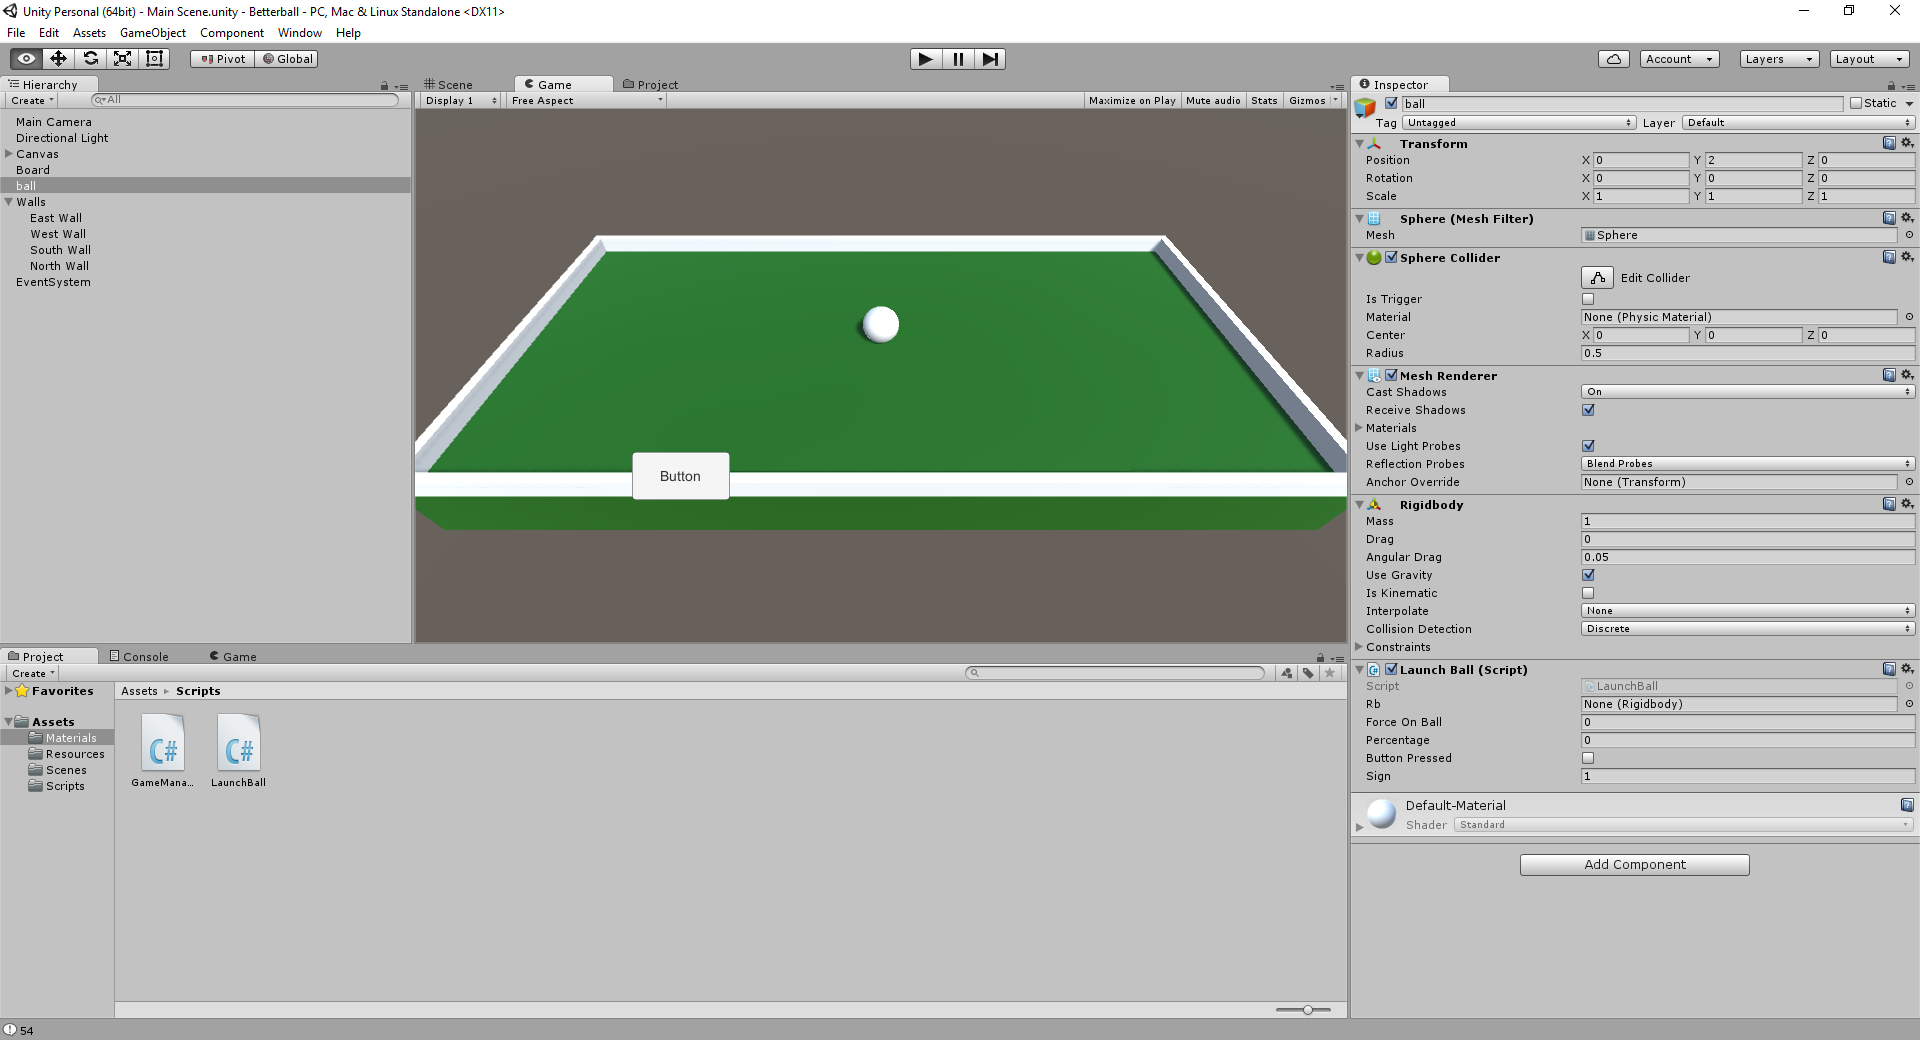Screen dimensions: 1920x1040
Task: Expand the Constraints section
Action: 1359,647
